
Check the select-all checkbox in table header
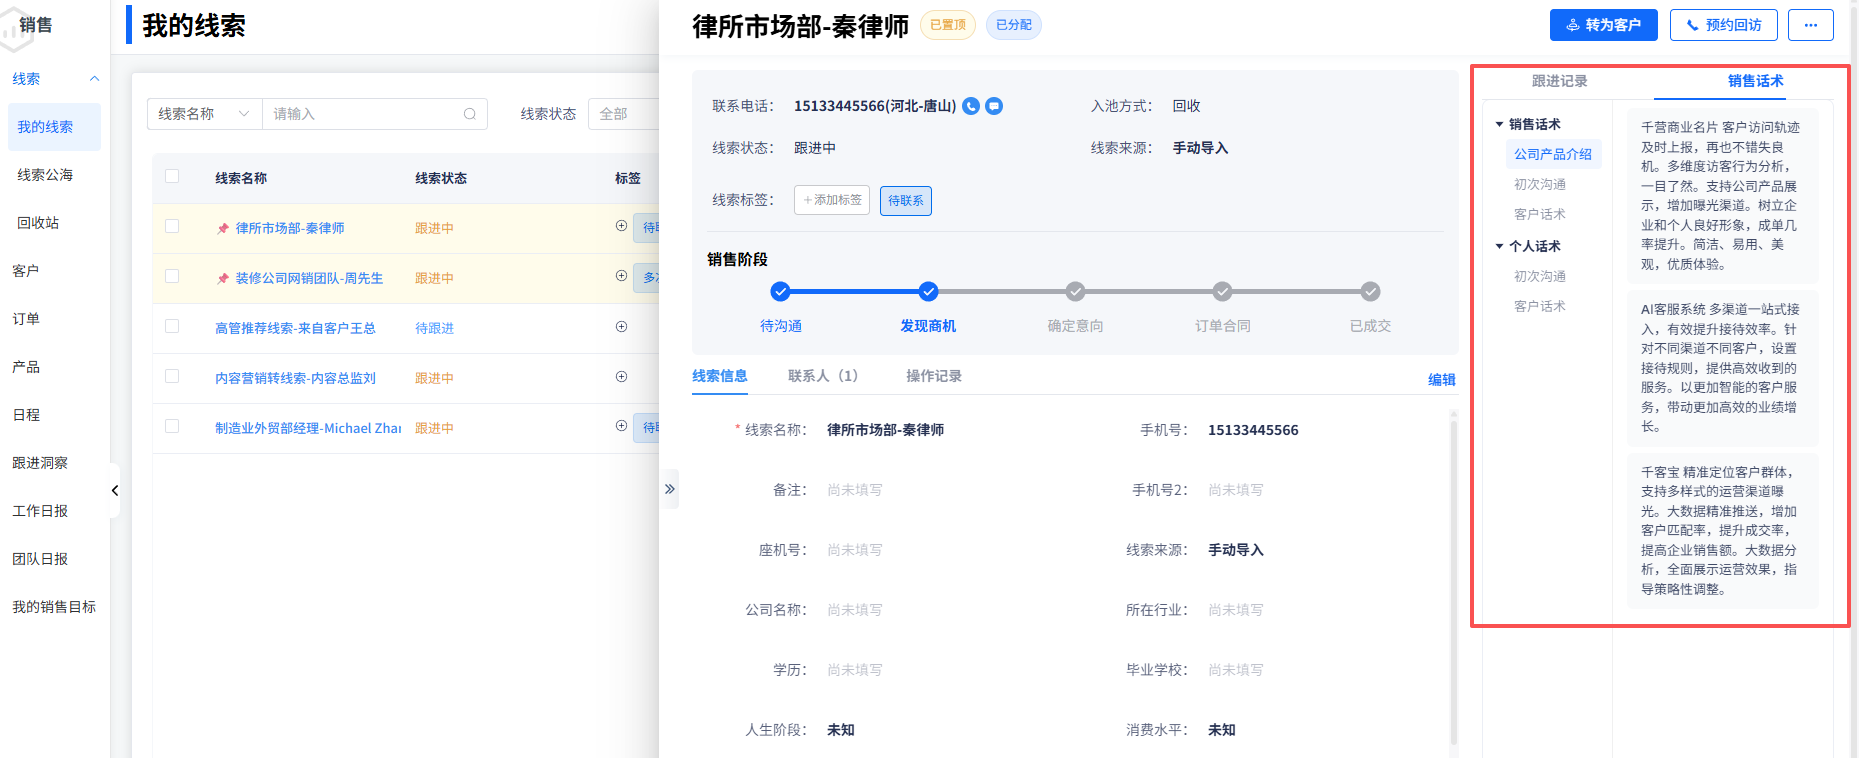pyautogui.click(x=172, y=177)
